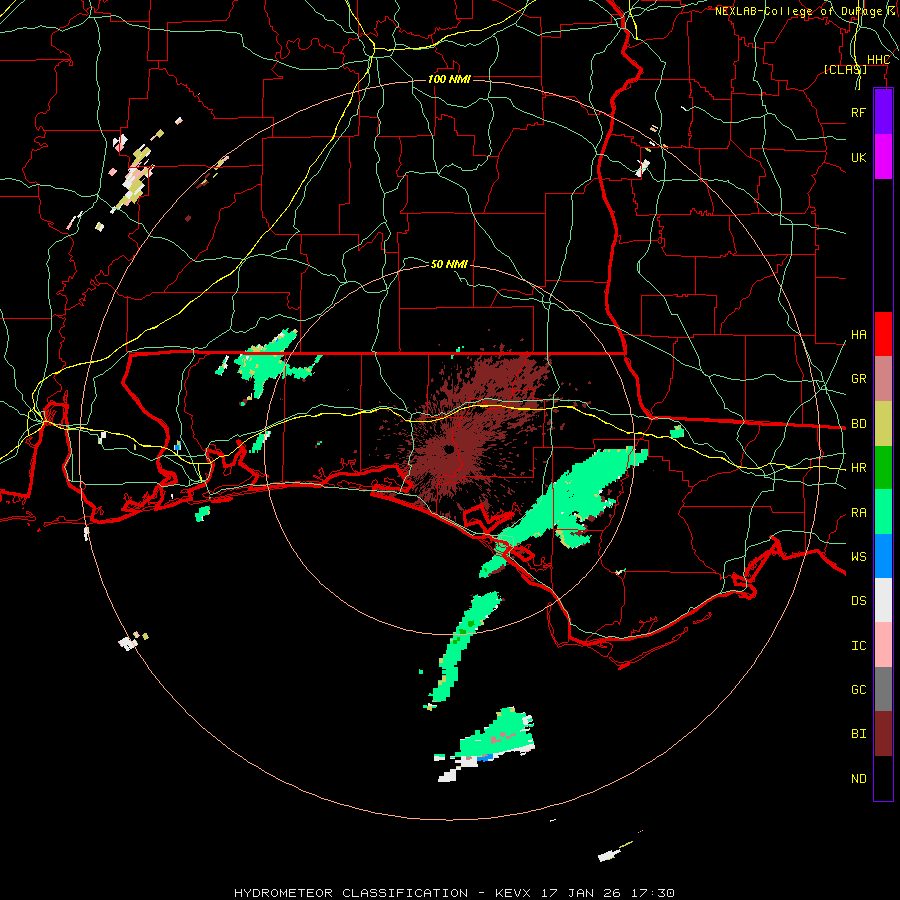The height and width of the screenshot is (900, 900).
Task: Pick the pinkish GR legend swatch
Action: pyautogui.click(x=883, y=379)
